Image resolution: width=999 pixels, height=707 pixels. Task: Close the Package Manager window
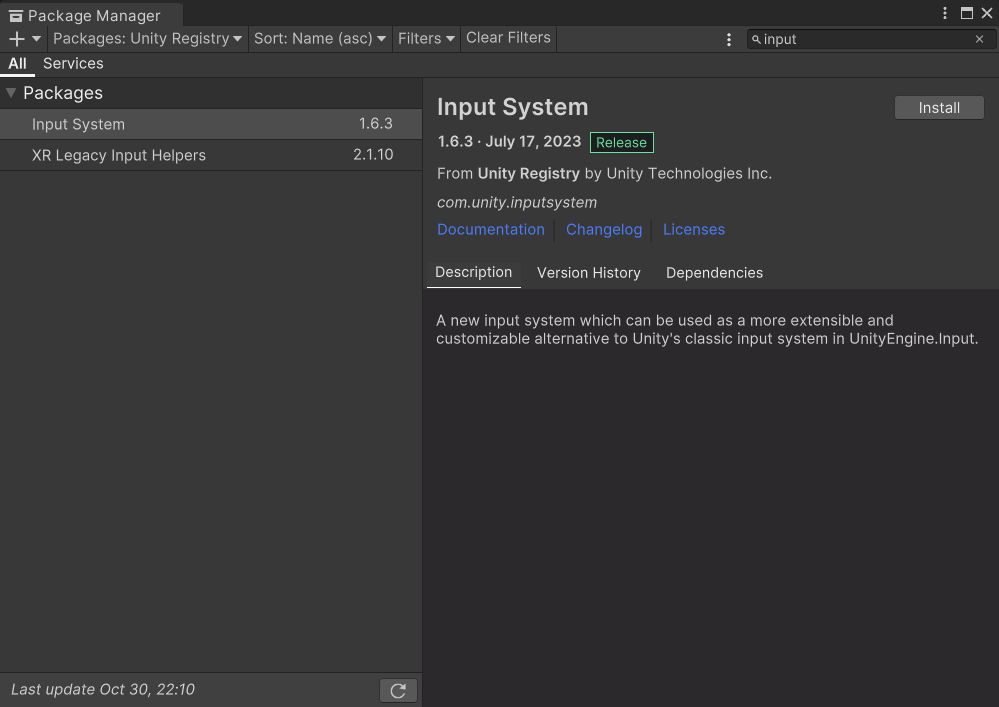986,13
